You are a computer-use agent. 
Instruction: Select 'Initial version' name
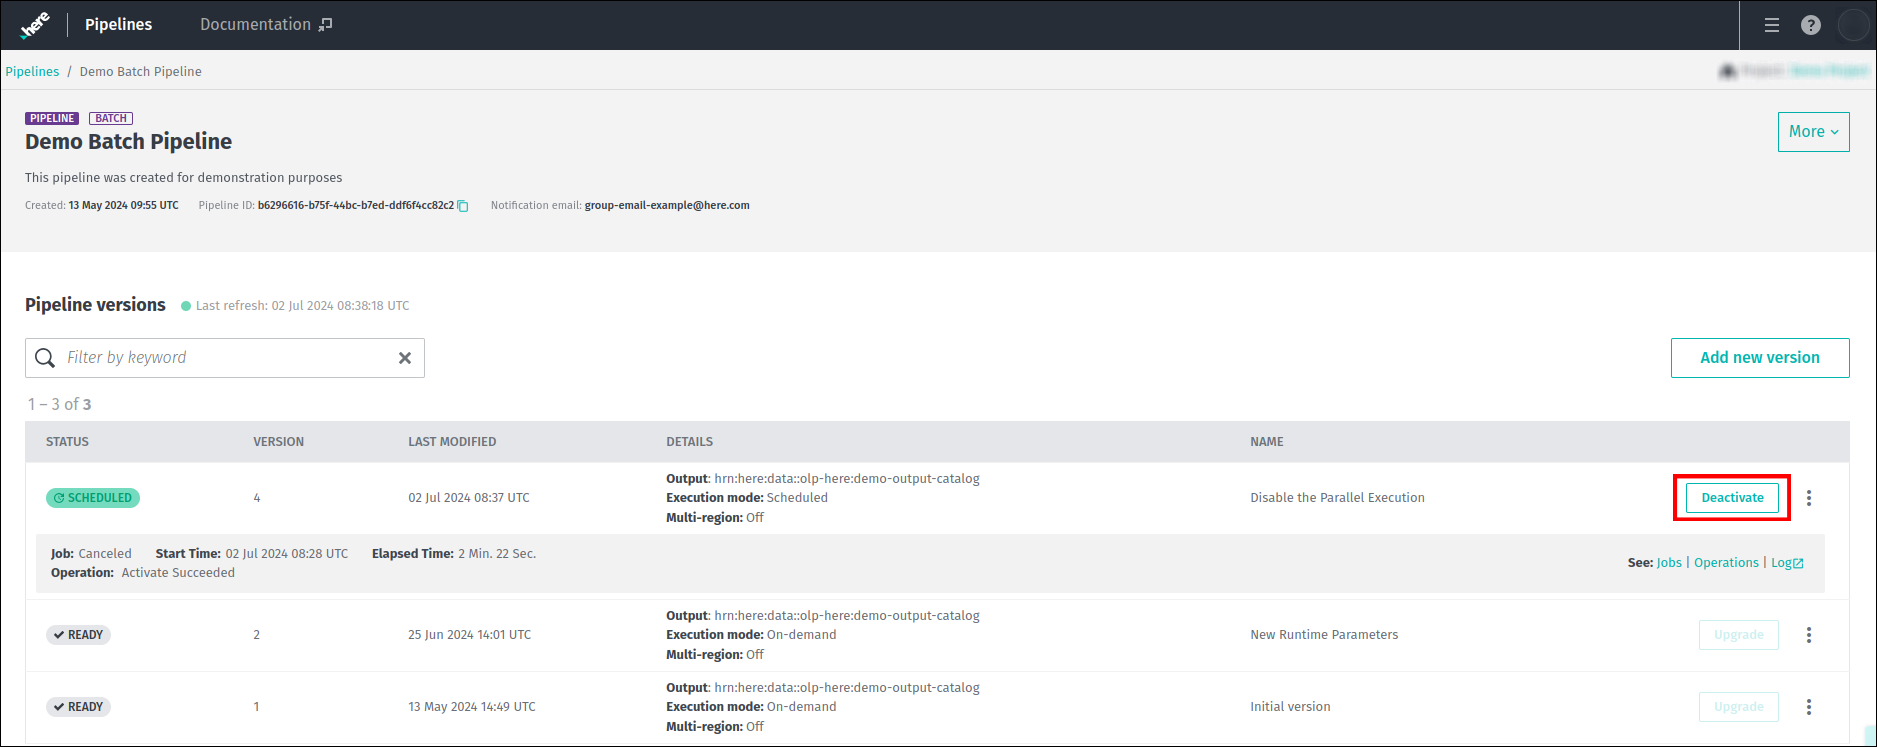pos(1290,707)
